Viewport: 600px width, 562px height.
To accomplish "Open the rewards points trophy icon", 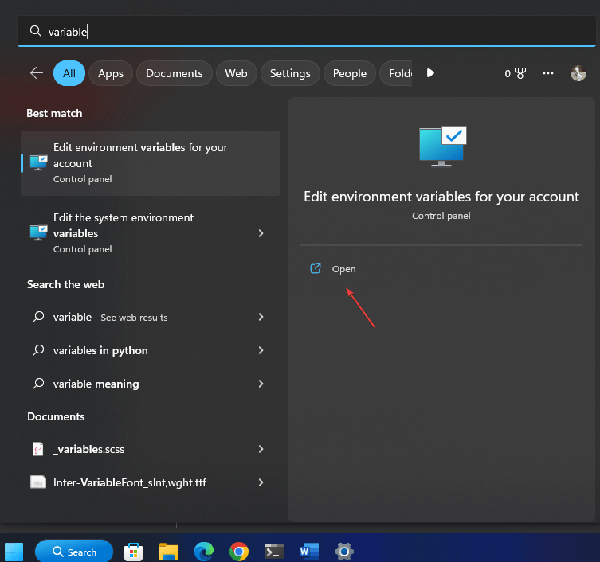I will [515, 73].
